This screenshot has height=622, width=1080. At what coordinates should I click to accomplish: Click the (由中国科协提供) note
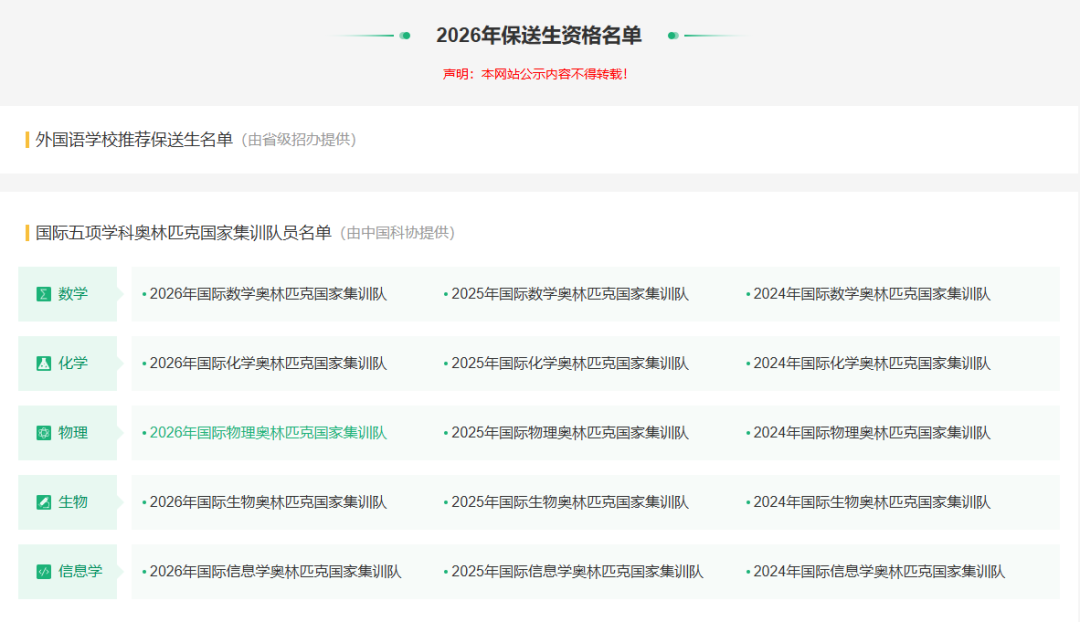[397, 233]
